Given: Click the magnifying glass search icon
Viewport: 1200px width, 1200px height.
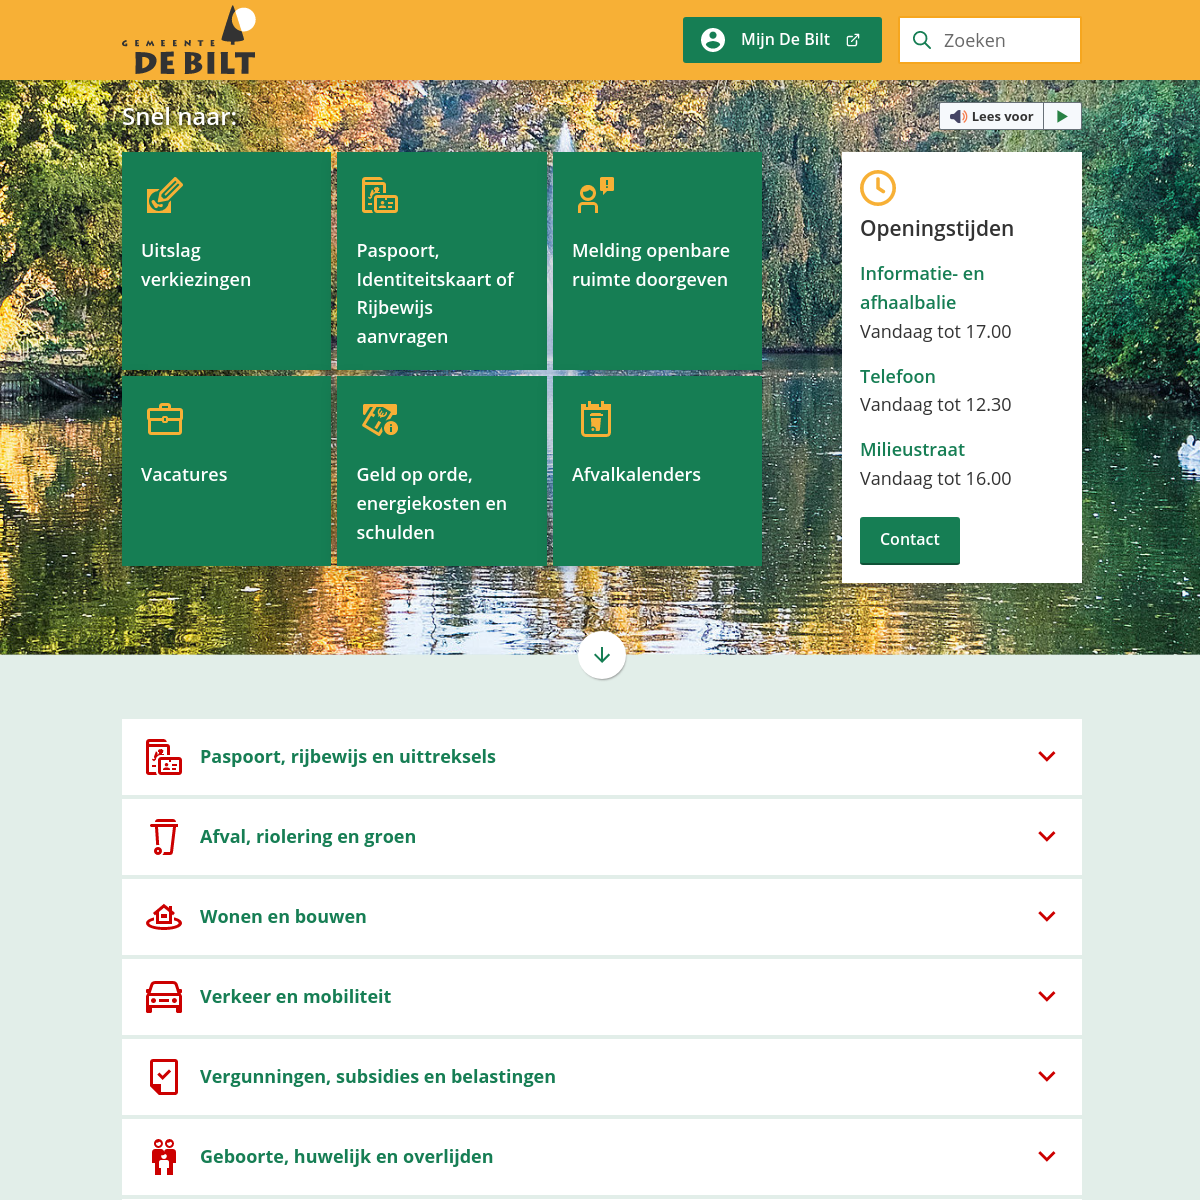Looking at the screenshot, I should [922, 40].
